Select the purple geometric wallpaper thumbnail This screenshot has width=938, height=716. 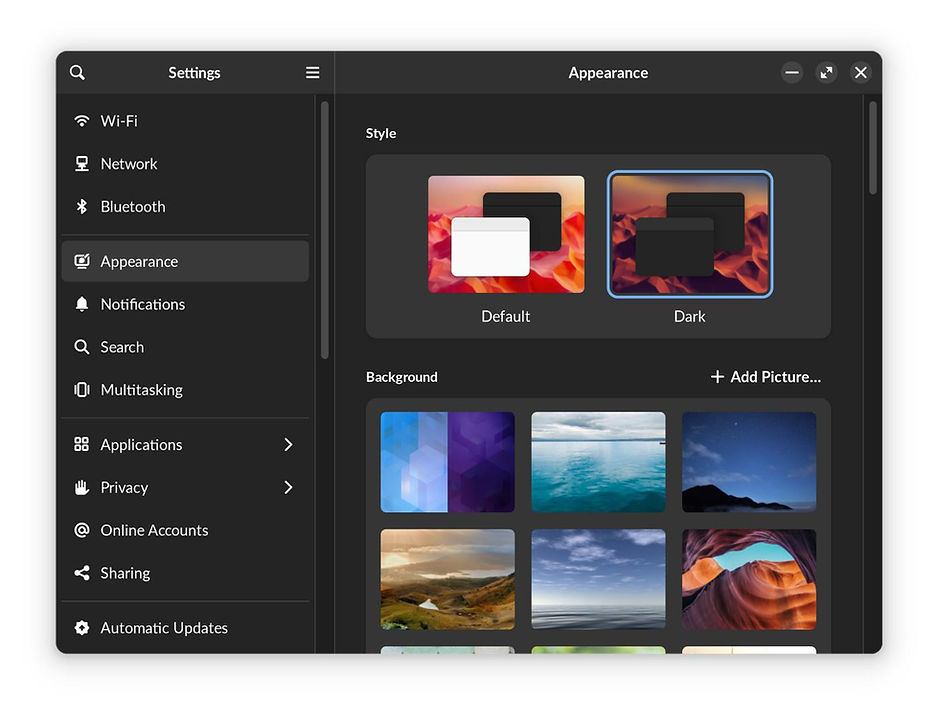pos(447,462)
